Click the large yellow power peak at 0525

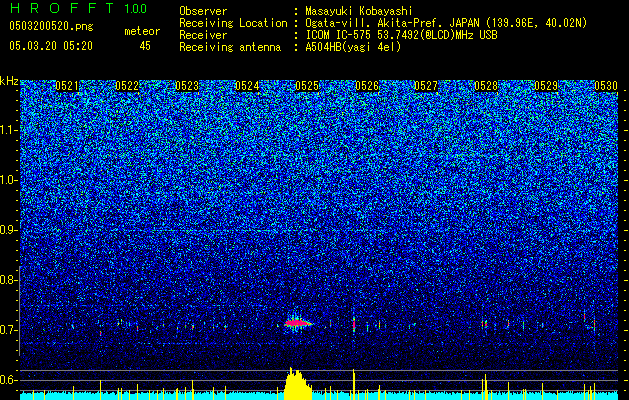point(298,384)
